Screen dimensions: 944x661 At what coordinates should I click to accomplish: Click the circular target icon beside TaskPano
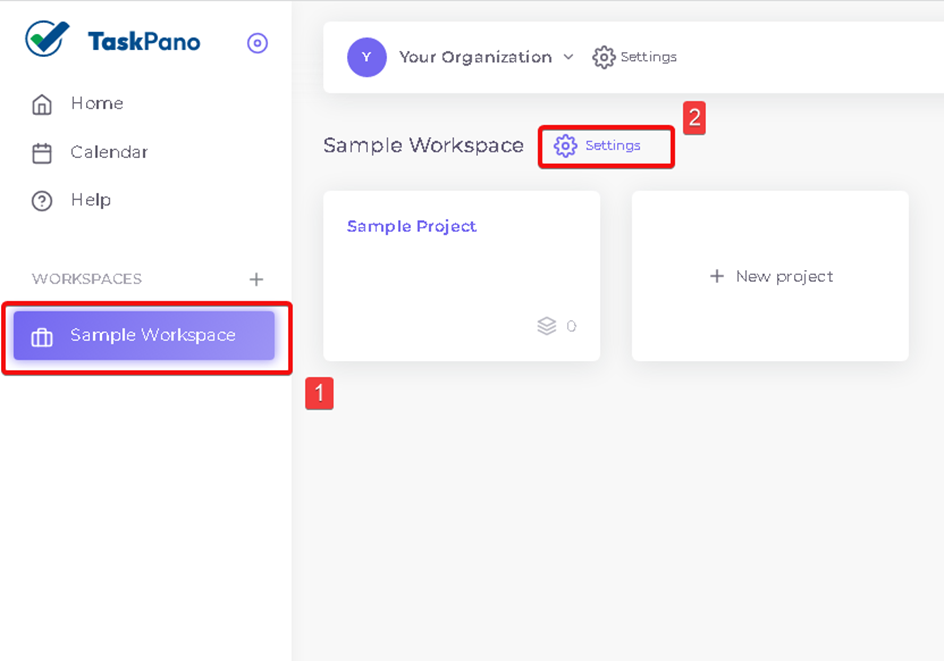click(x=258, y=43)
